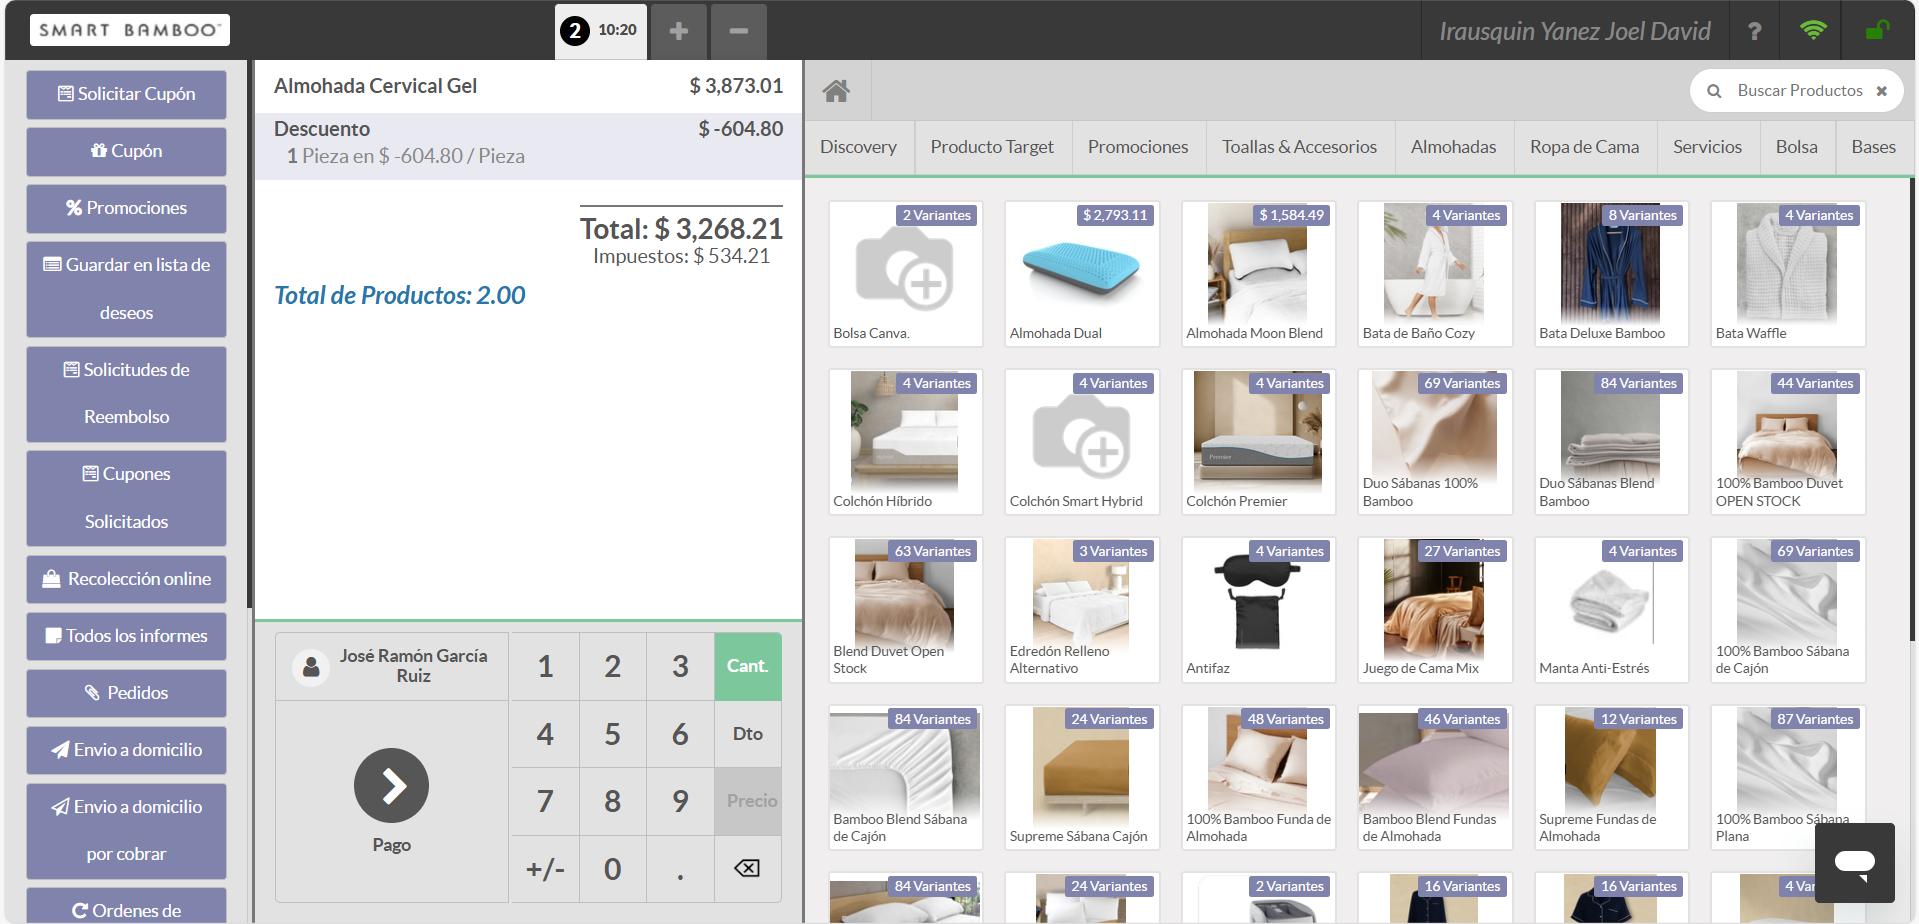The width and height of the screenshot is (1919, 924).
Task: Tap numpad digit 0
Action: 612,869
